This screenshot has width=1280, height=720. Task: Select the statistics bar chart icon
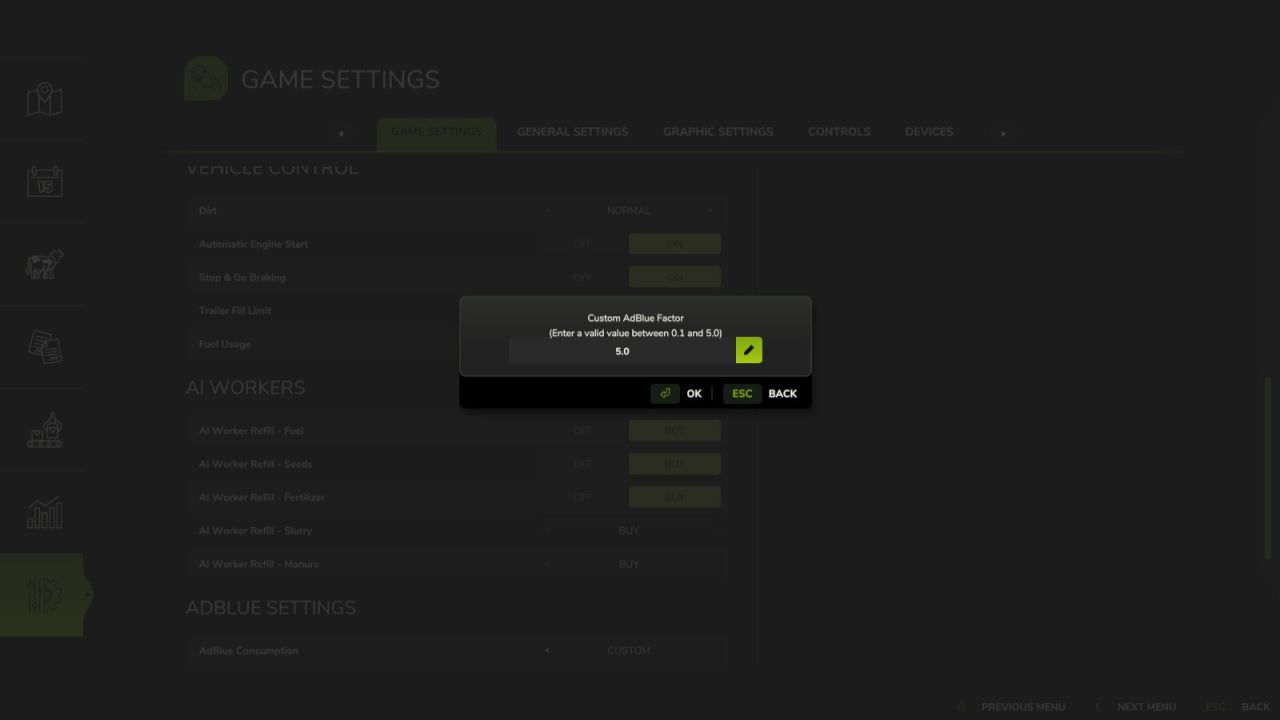[x=44, y=512]
